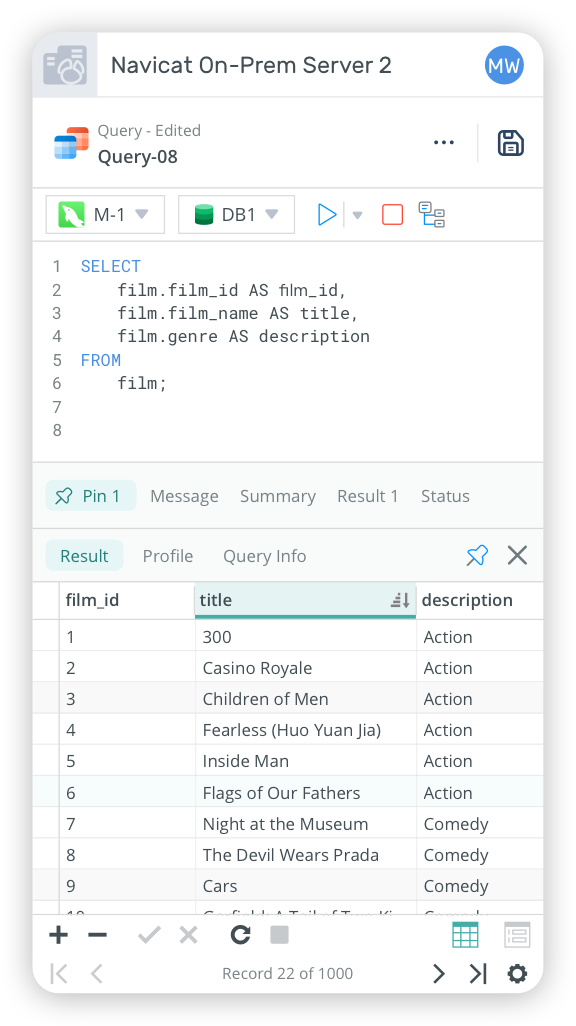Viewport: 576px width, 1026px height.
Task: Stop the query using the red square
Action: 392,215
